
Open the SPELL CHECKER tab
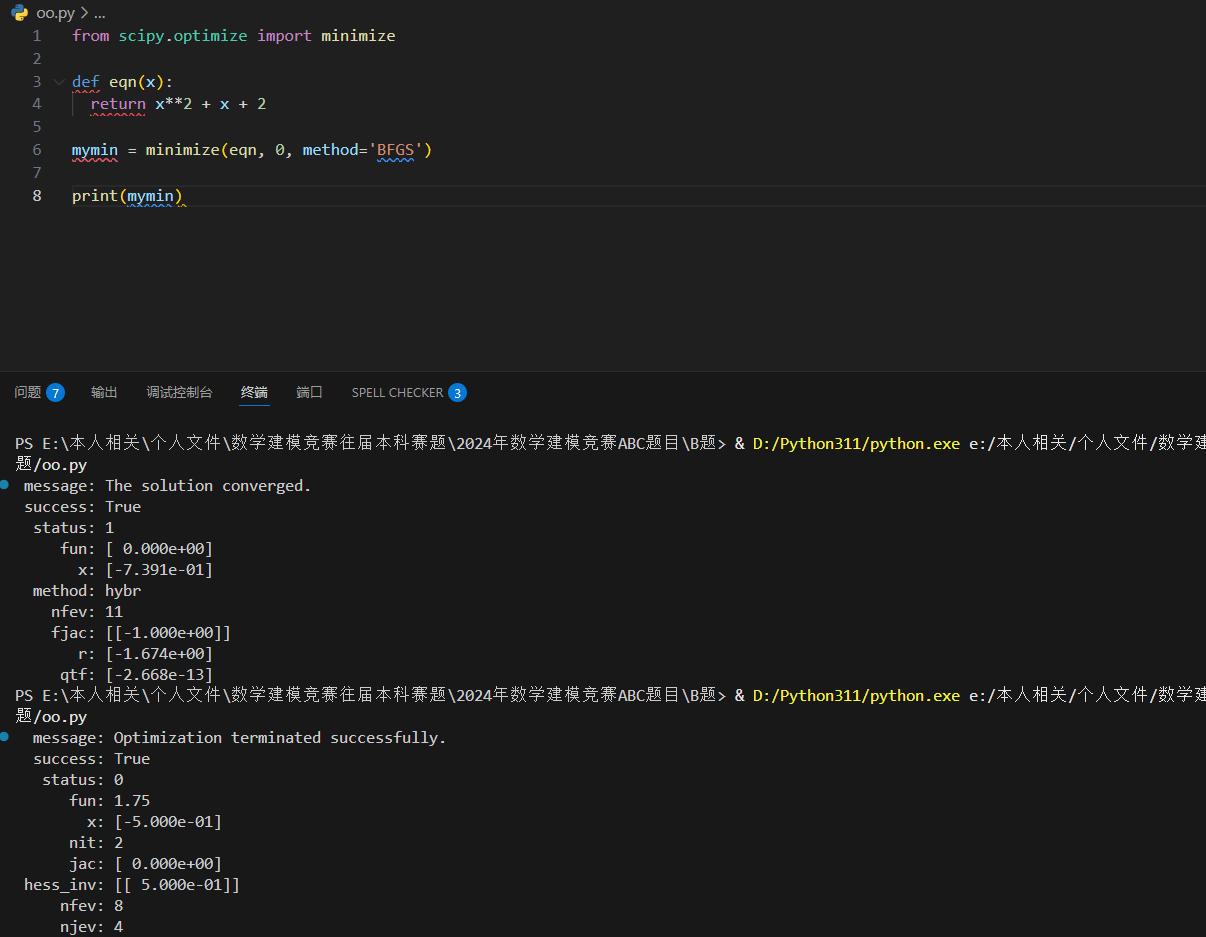(397, 393)
